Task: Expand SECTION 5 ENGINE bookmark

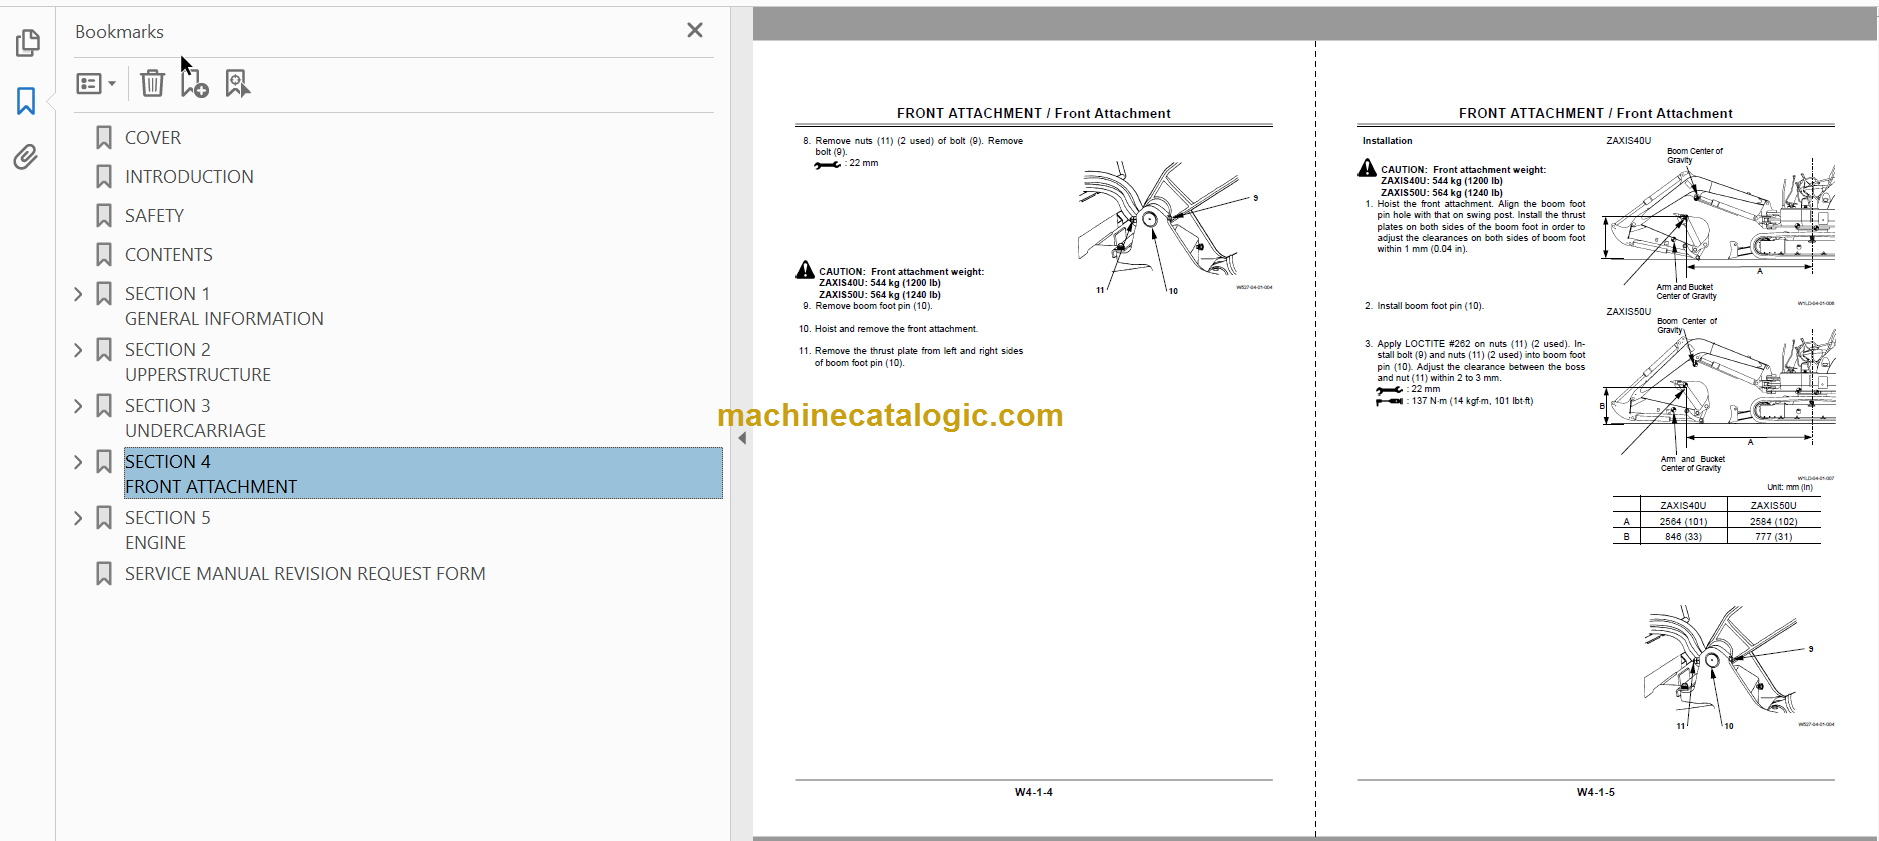Action: coord(78,518)
